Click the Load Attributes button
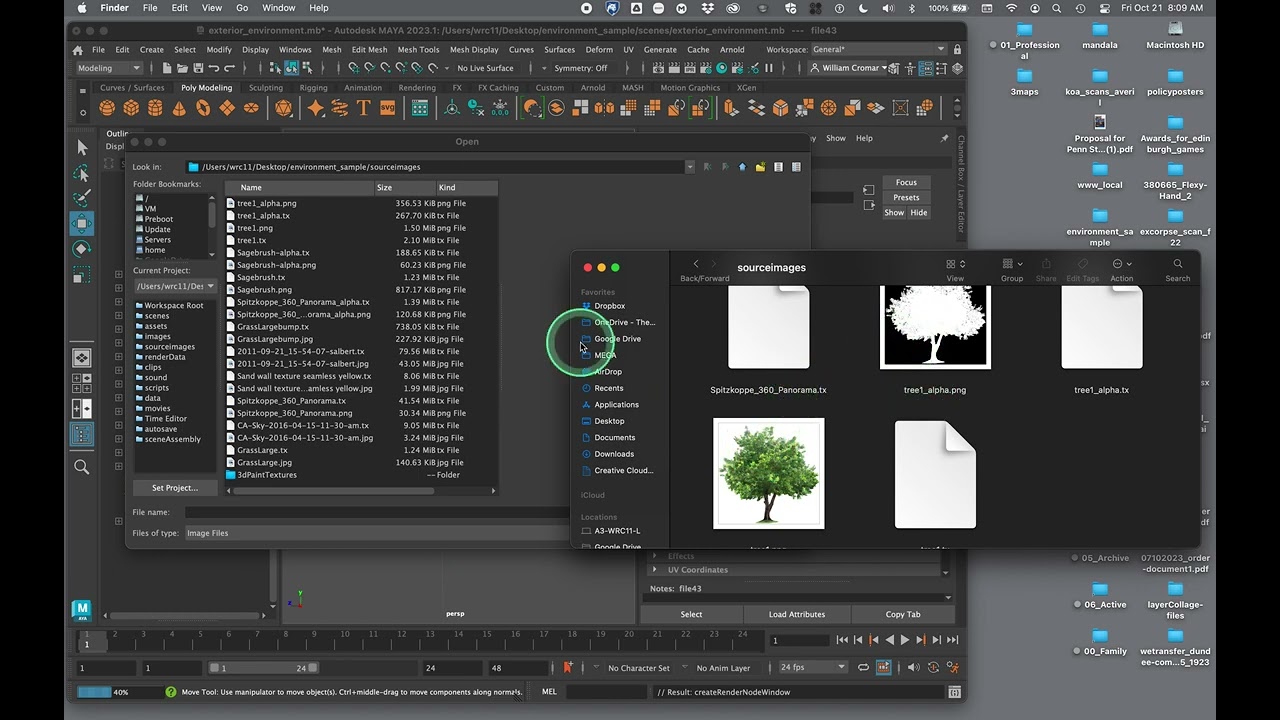 [x=797, y=614]
